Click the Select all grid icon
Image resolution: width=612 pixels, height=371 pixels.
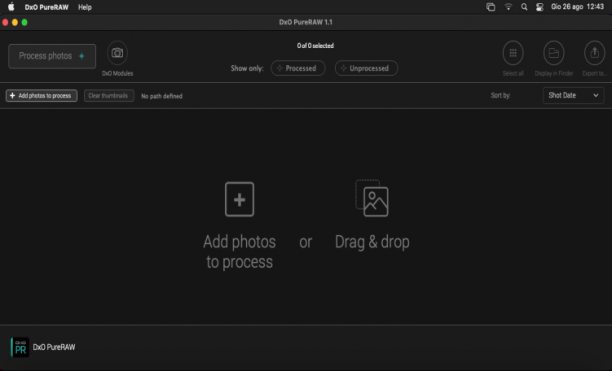tap(513, 53)
